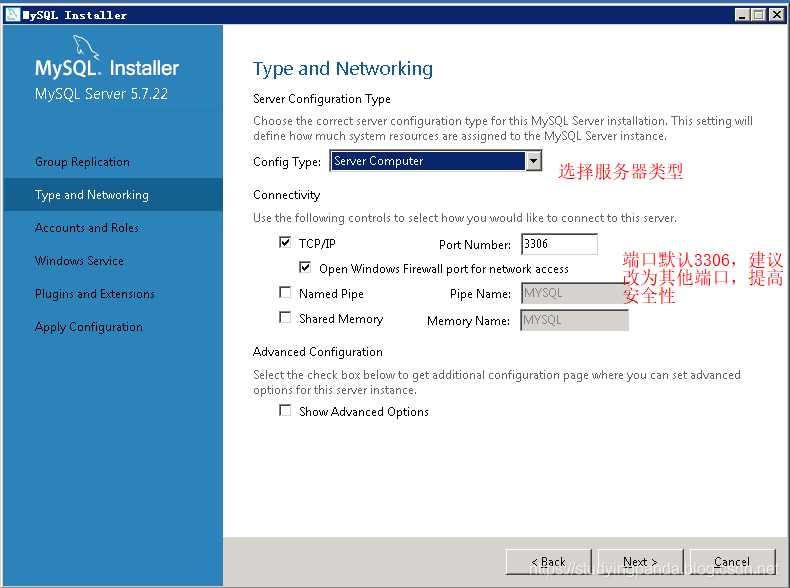
Task: Enable the Named Pipe checkbox
Action: [286, 293]
